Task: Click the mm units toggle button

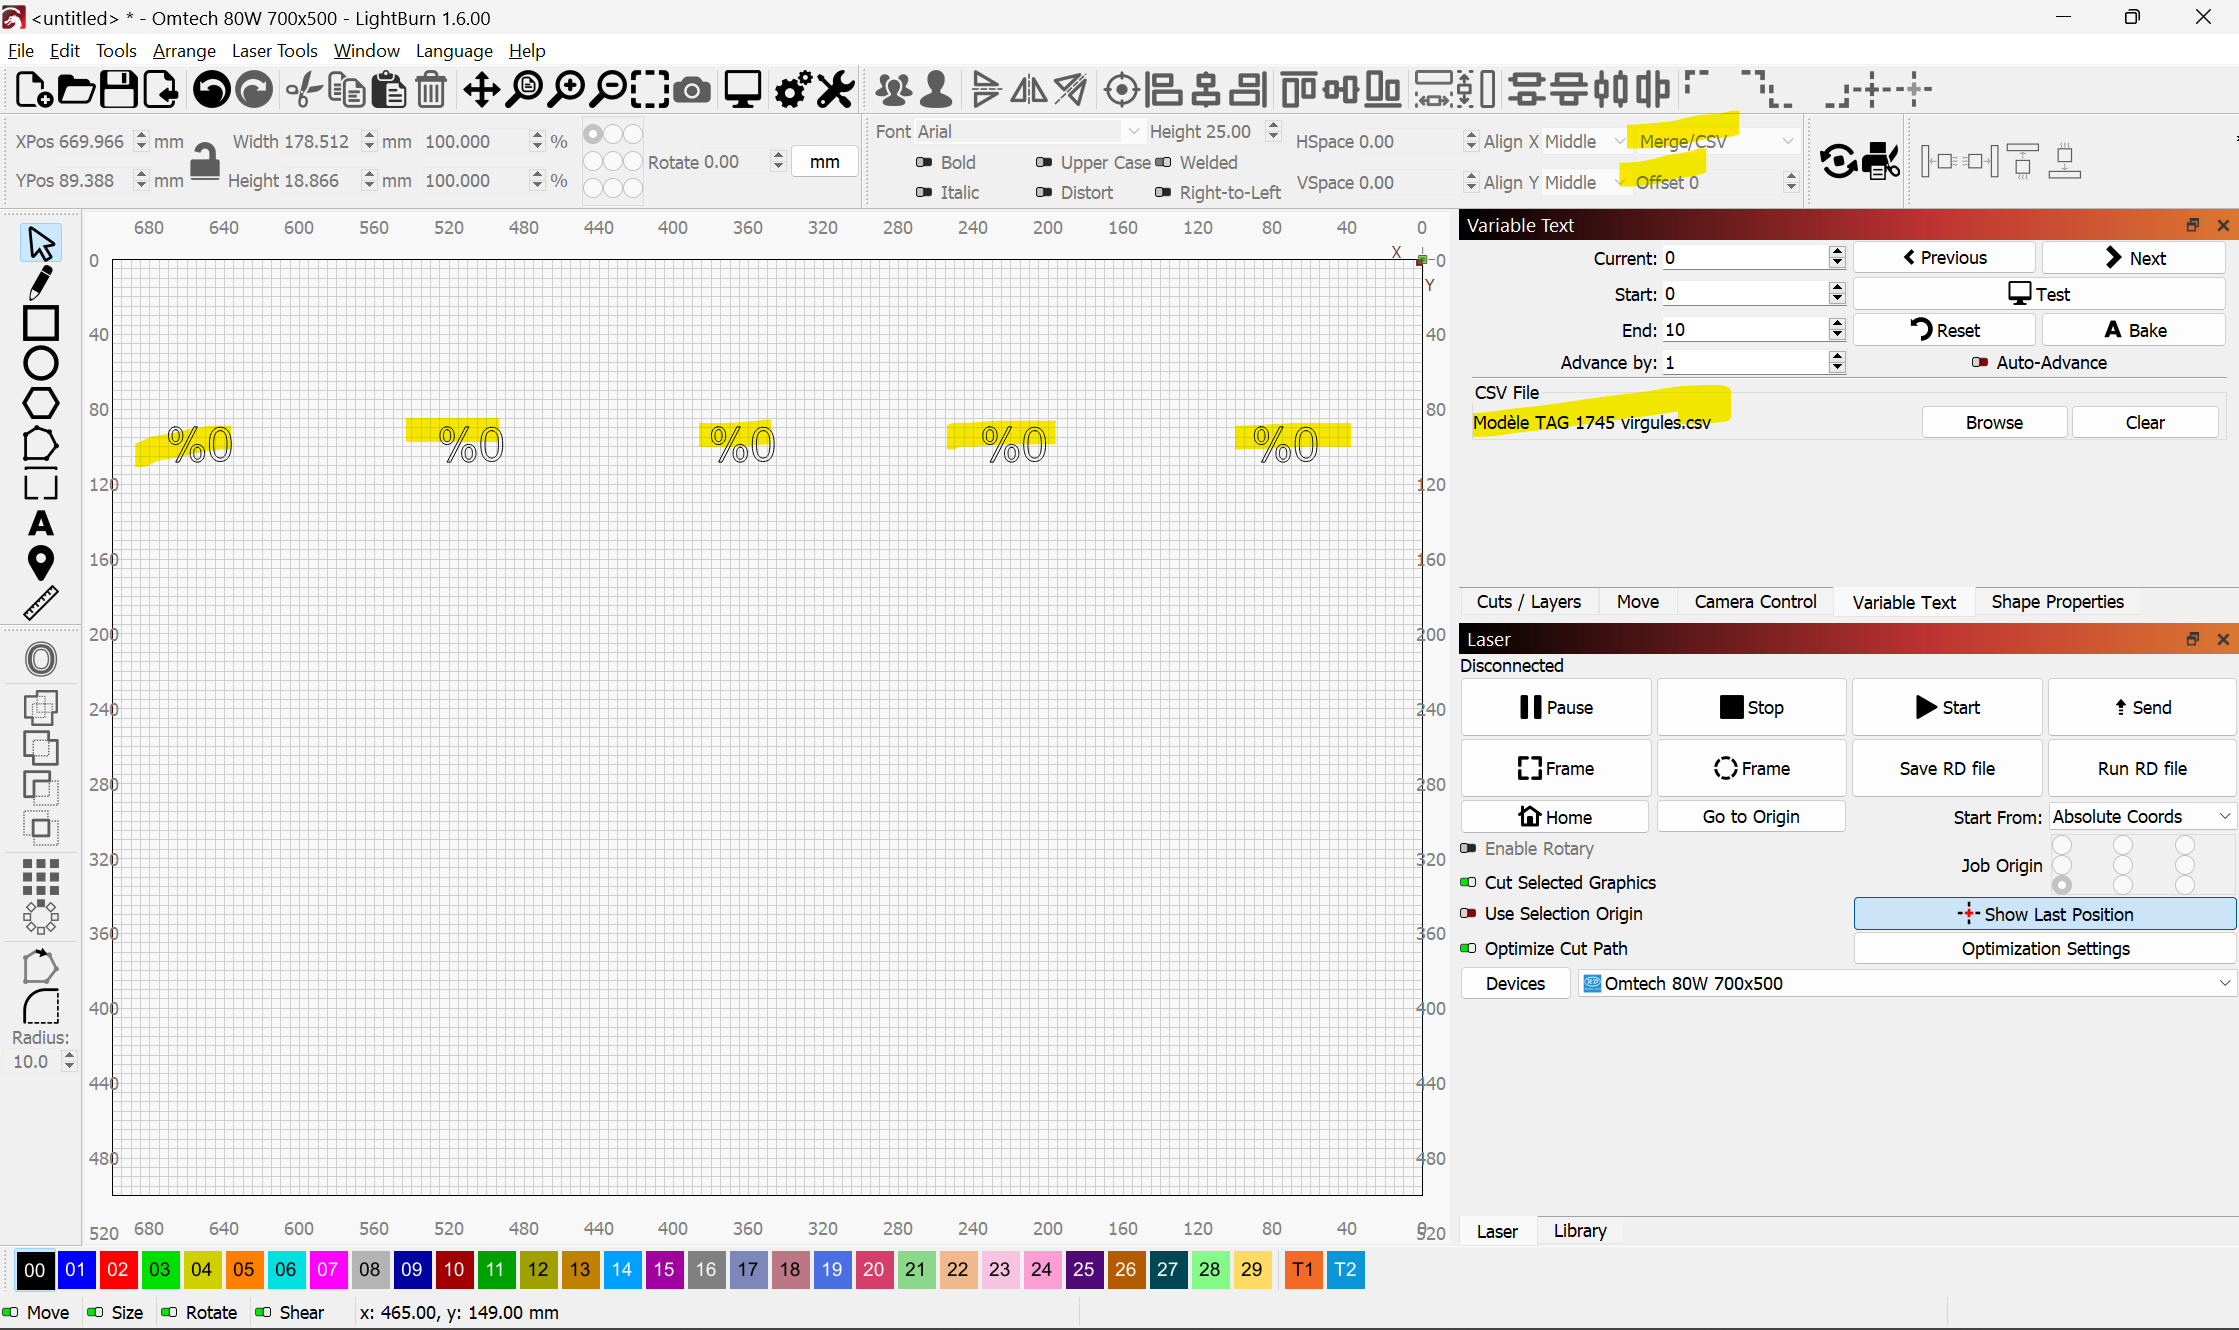Action: coord(824,162)
